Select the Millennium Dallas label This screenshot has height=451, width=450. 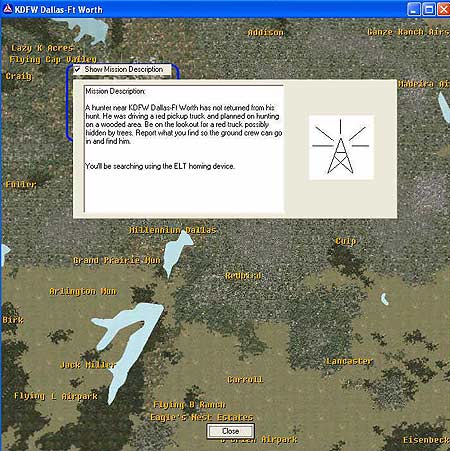pyautogui.click(x=173, y=230)
